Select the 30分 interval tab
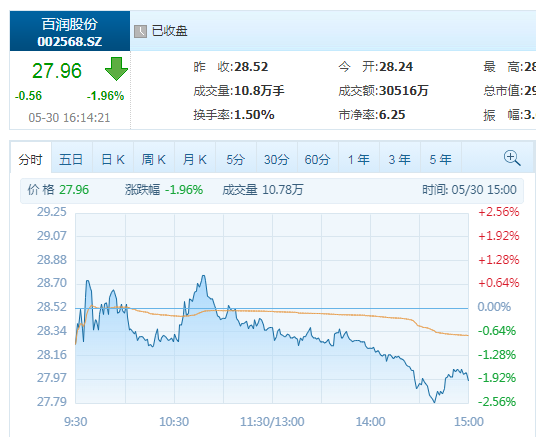 [277, 159]
